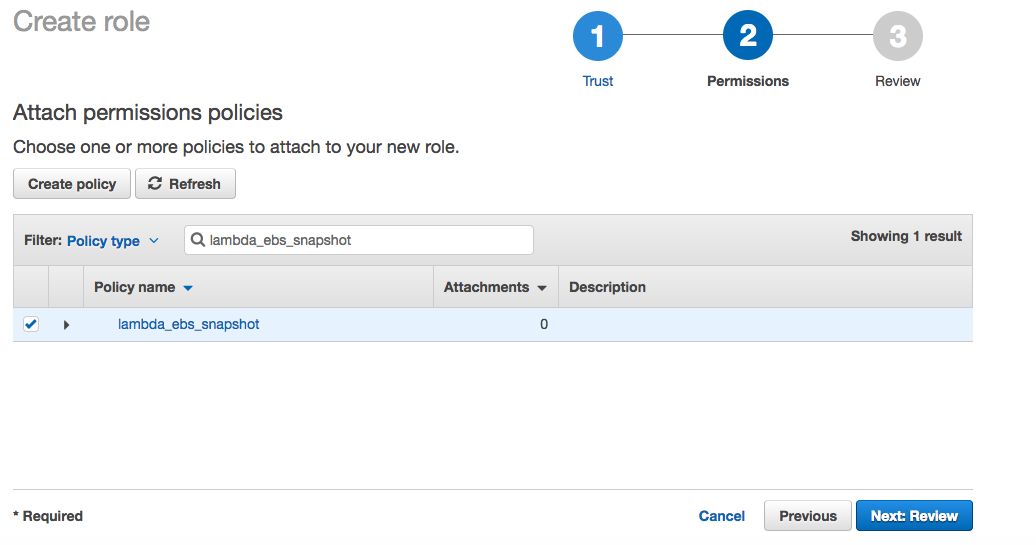The width and height of the screenshot is (1036, 545).
Task: Click the Review step label
Action: (897, 81)
